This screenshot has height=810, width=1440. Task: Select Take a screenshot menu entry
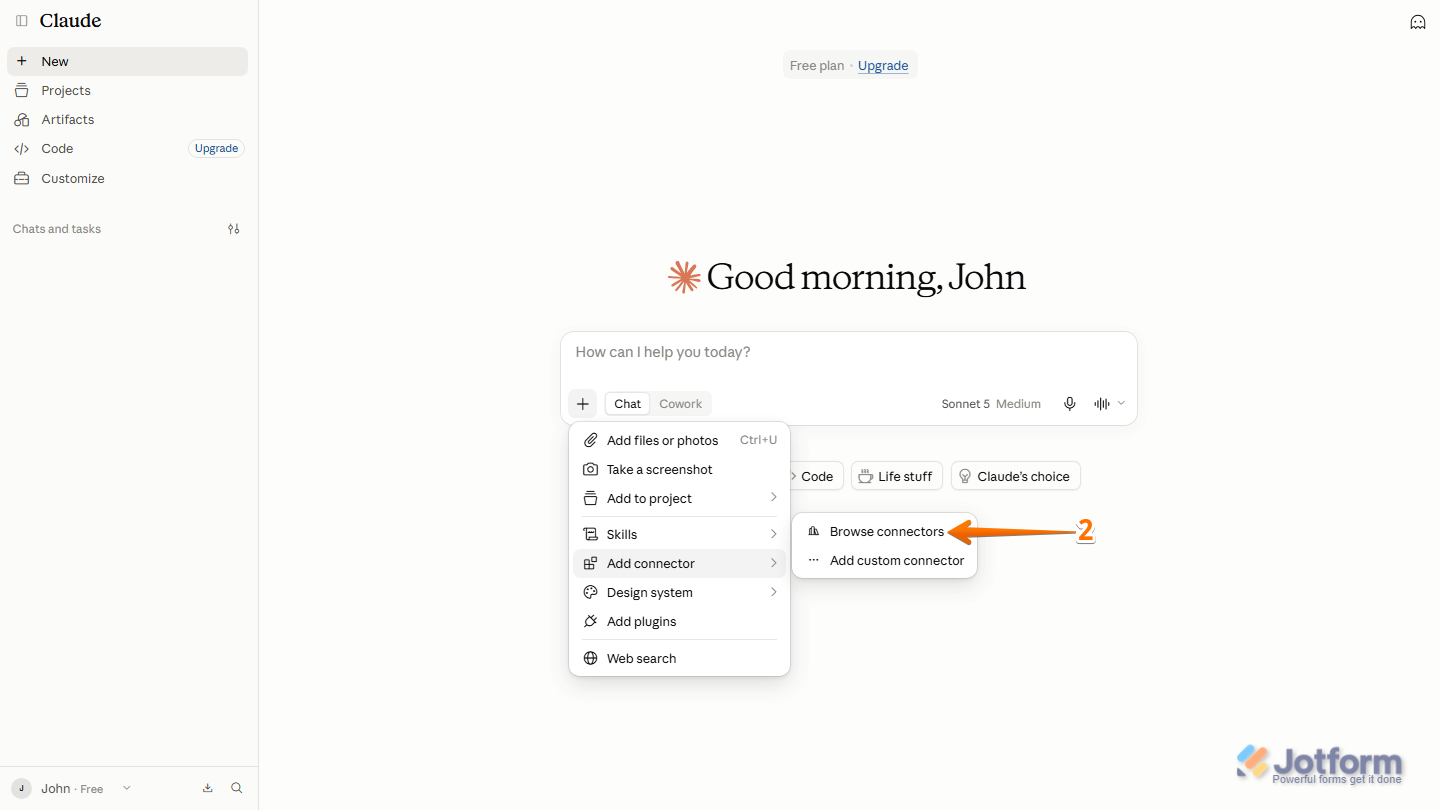click(679, 469)
